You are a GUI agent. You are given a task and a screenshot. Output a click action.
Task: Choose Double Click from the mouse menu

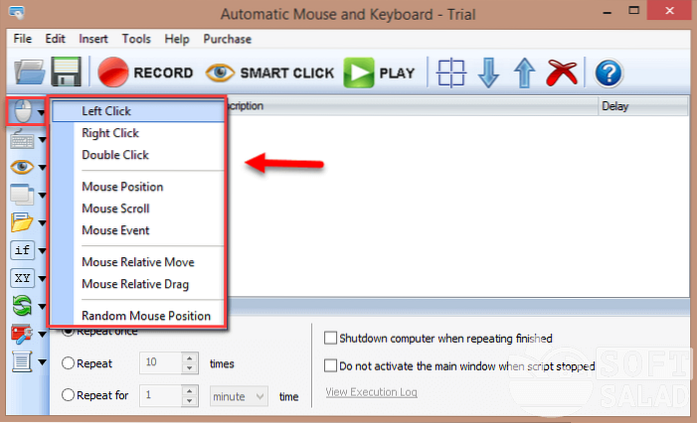pyautogui.click(x=115, y=155)
